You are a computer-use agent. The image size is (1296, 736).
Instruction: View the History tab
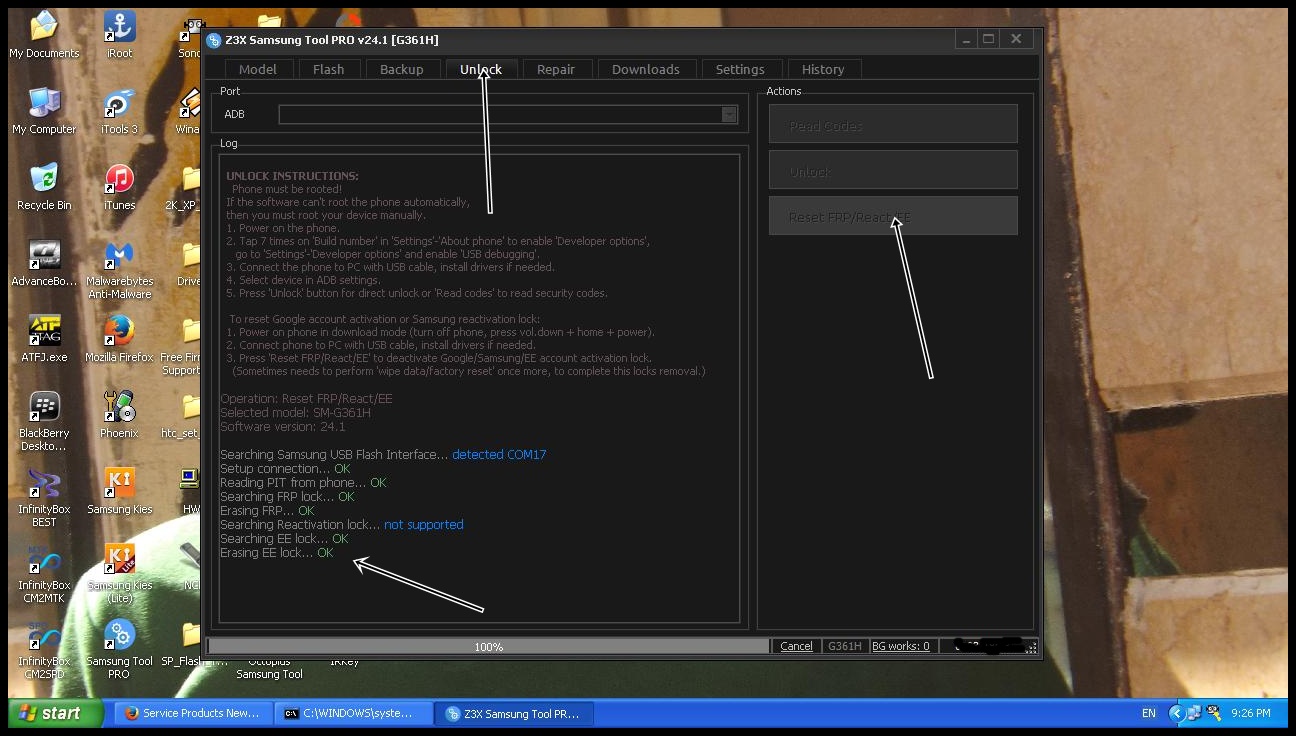tap(823, 69)
